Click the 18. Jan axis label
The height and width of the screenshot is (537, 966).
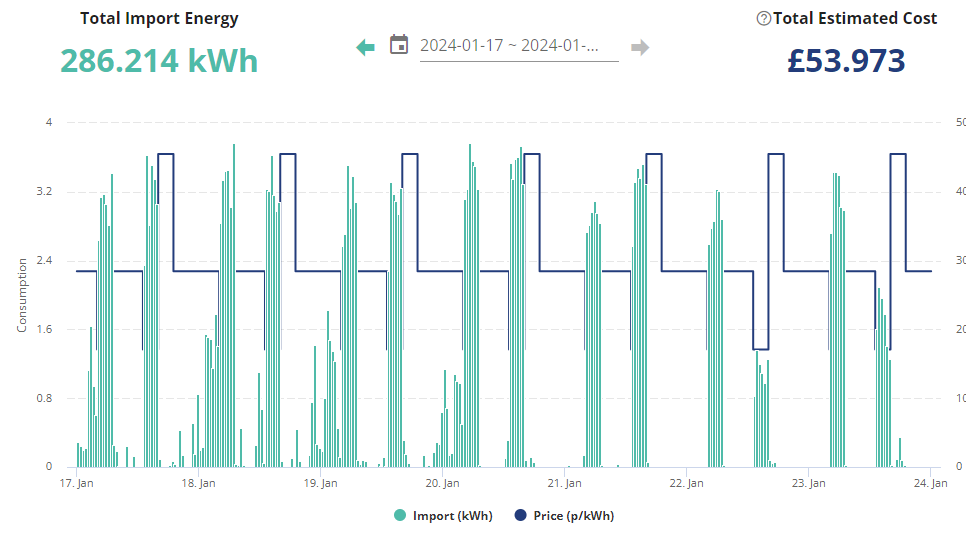point(198,483)
